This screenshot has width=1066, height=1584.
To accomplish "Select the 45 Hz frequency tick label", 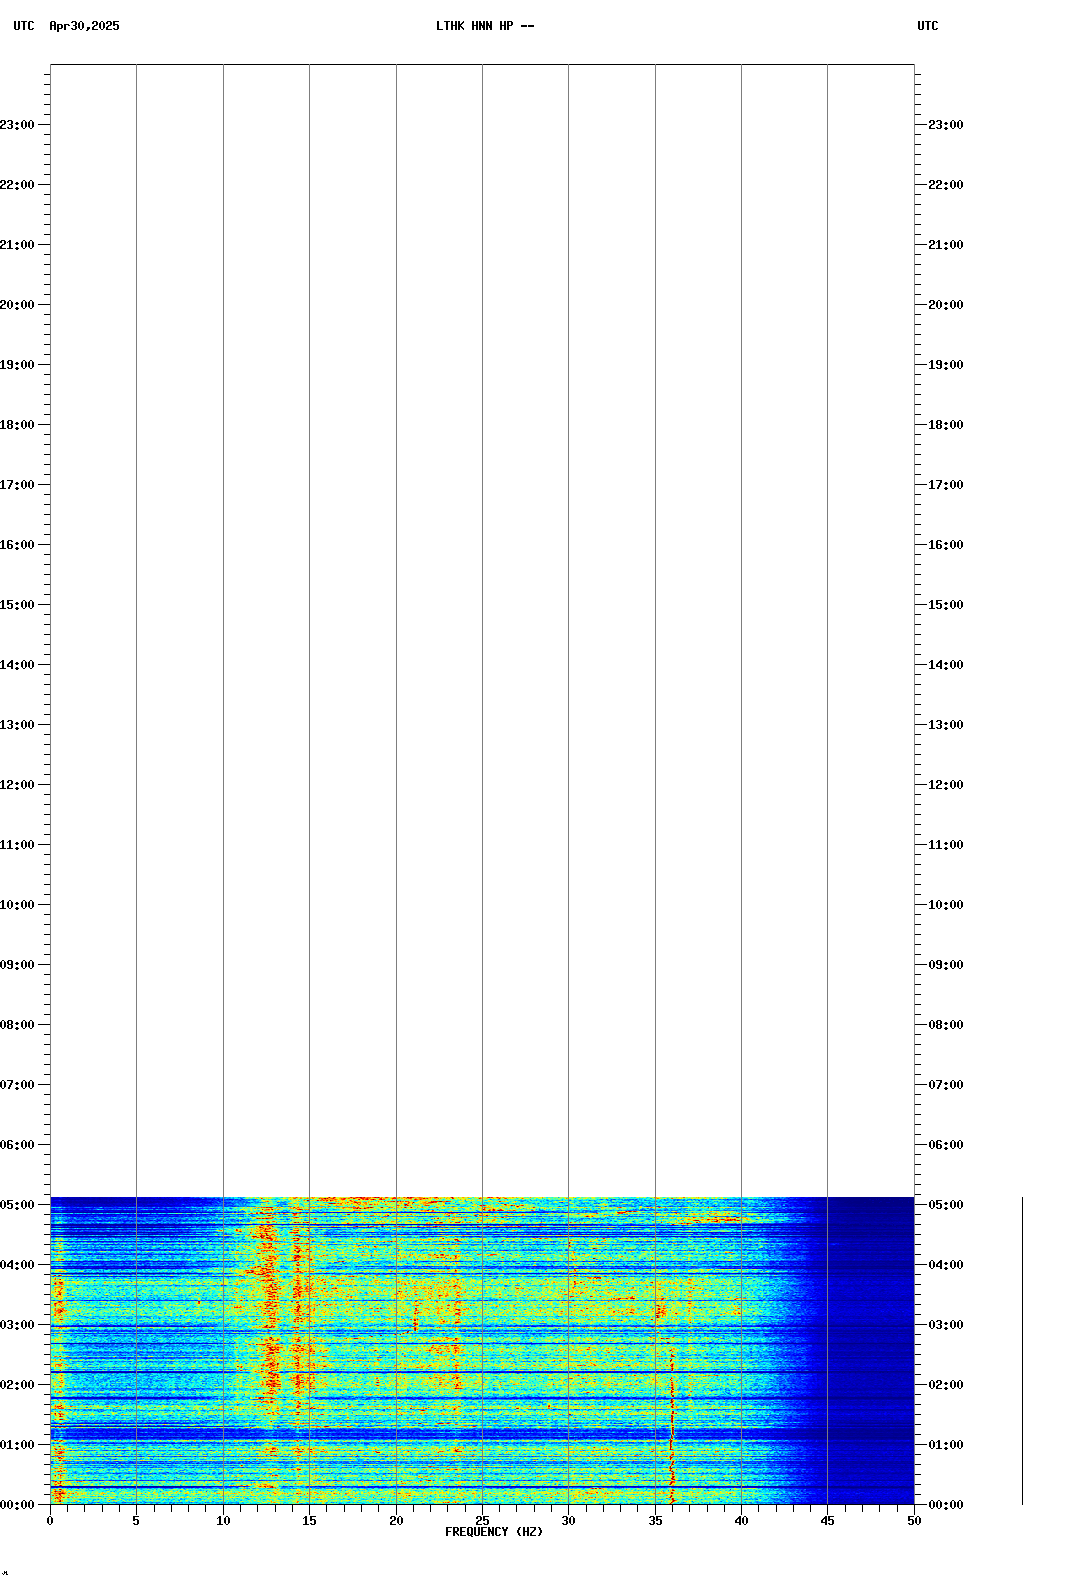I will tap(827, 1521).
